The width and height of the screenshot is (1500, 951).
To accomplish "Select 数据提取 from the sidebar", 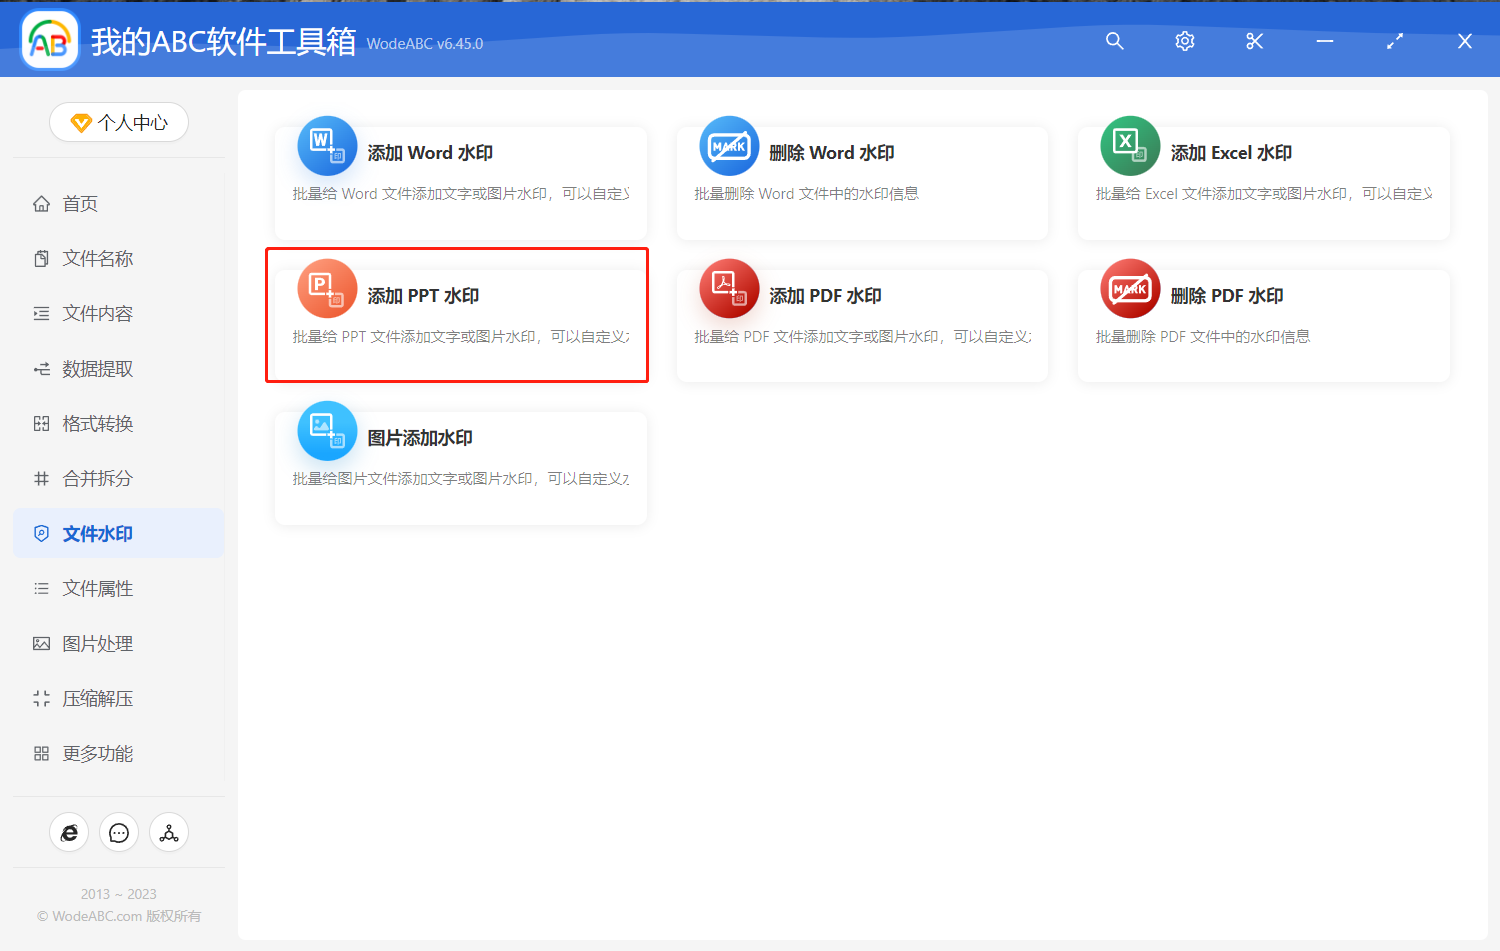I will tap(97, 368).
